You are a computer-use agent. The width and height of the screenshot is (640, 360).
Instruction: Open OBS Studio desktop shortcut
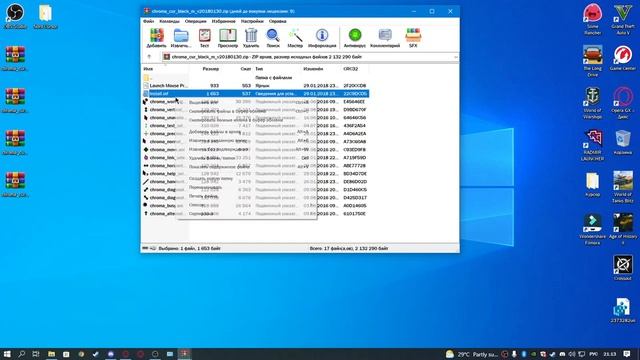[x=15, y=16]
